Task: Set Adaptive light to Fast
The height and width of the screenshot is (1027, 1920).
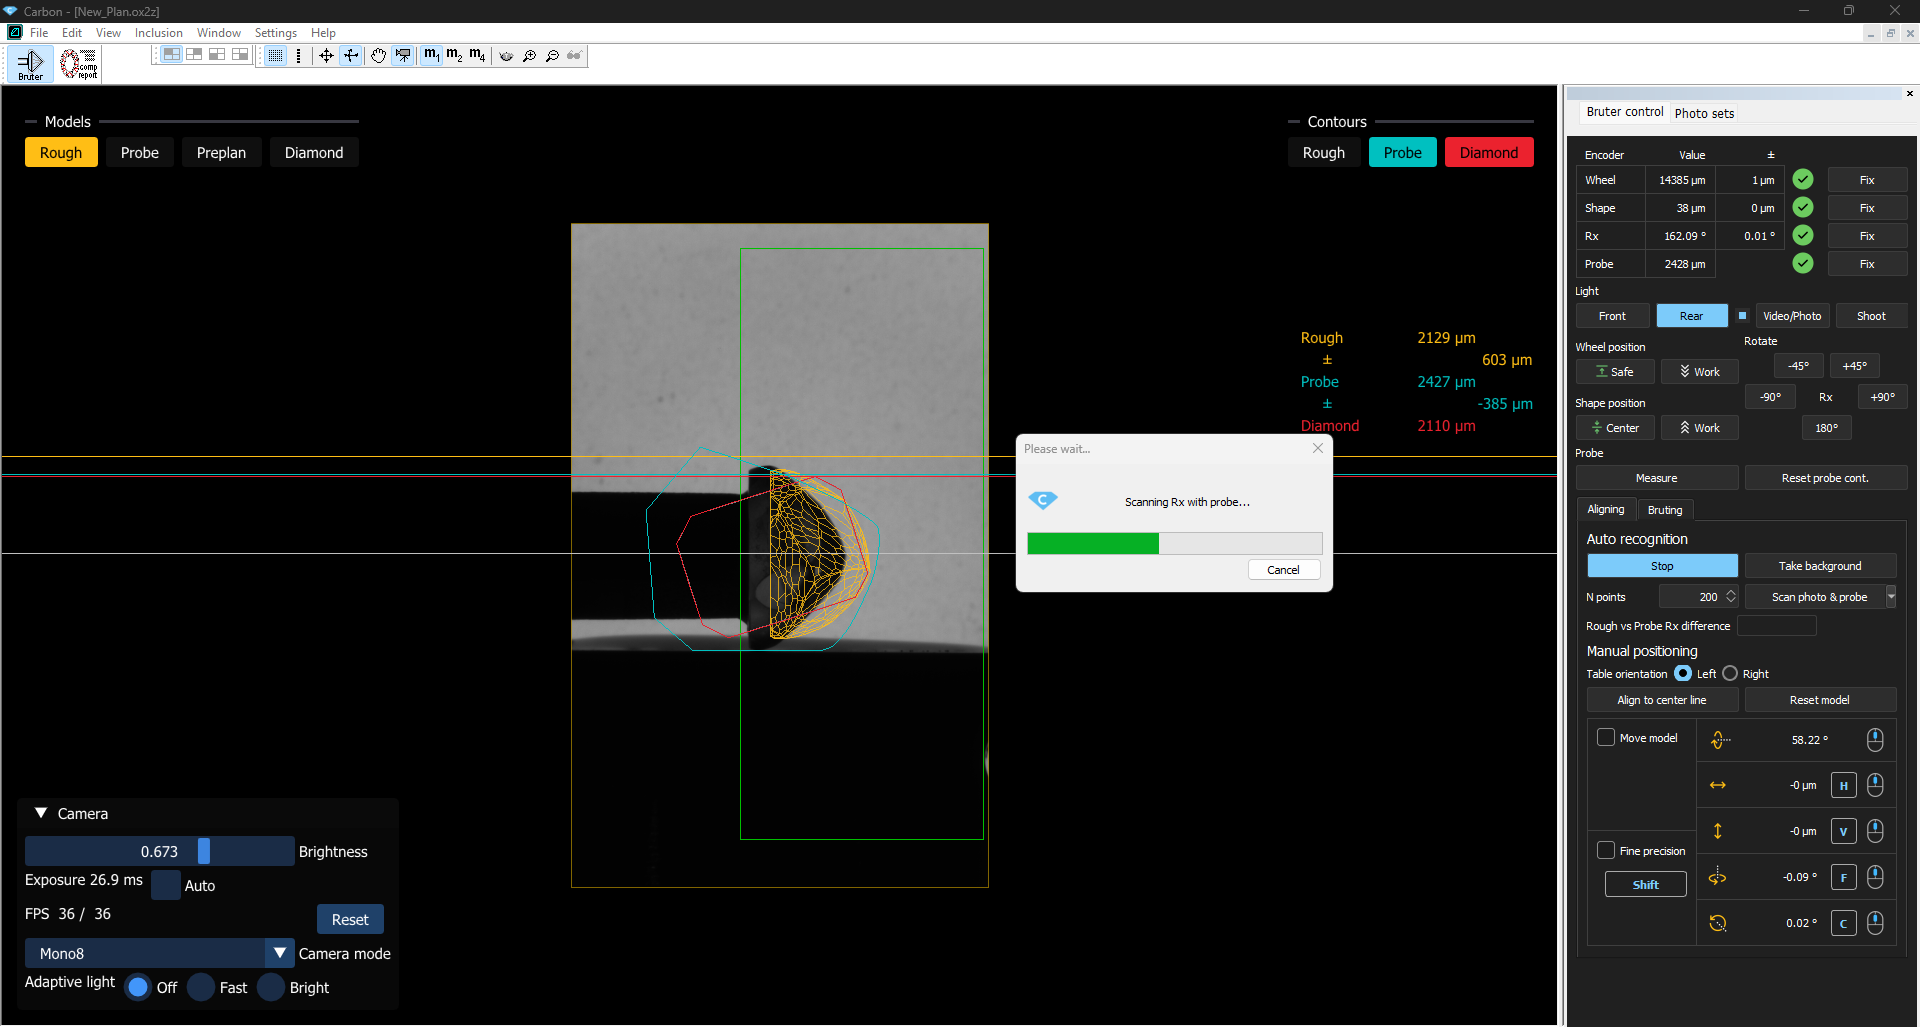Action: pyautogui.click(x=201, y=987)
